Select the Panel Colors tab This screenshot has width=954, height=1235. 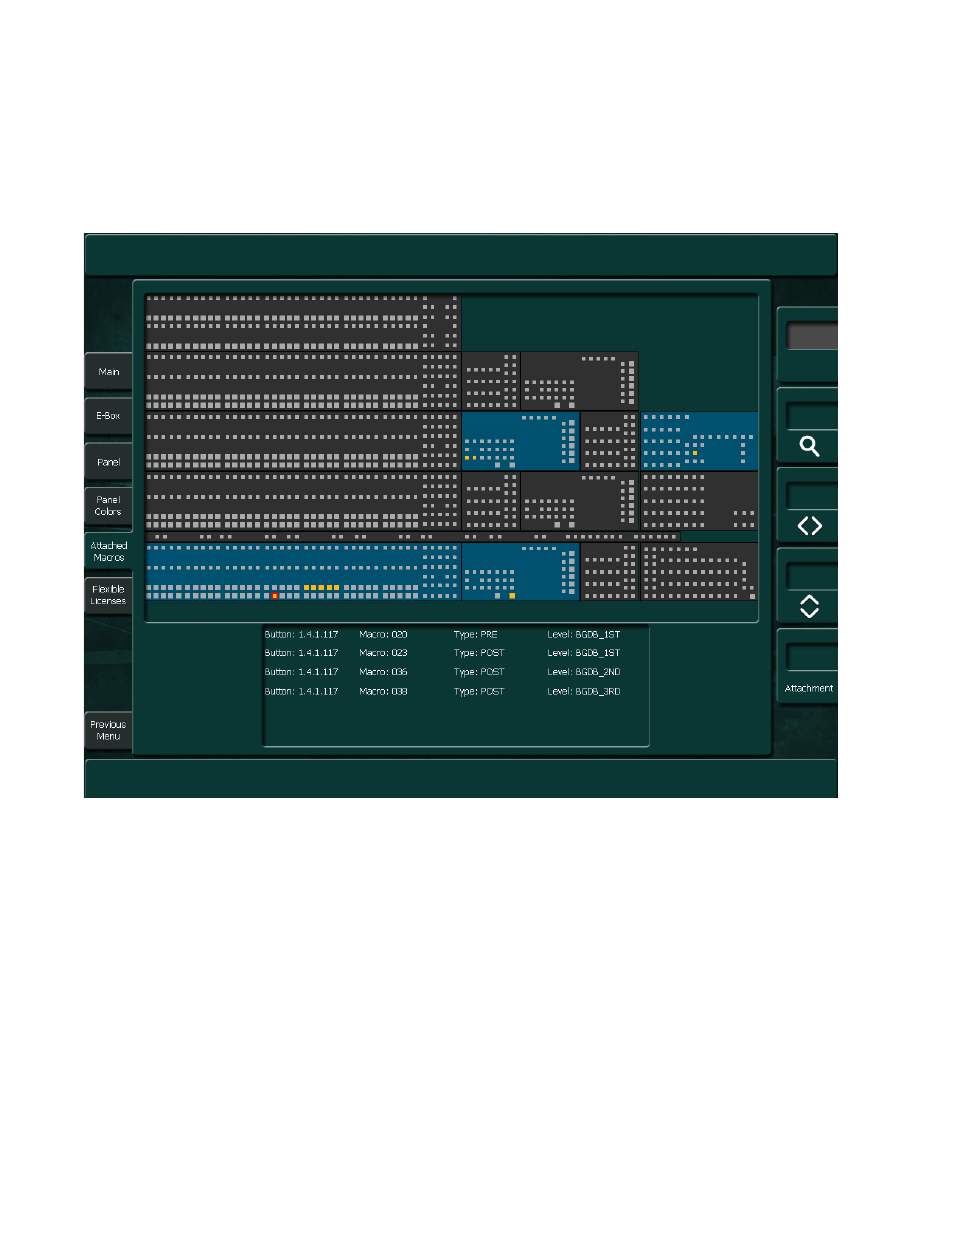pos(108,506)
